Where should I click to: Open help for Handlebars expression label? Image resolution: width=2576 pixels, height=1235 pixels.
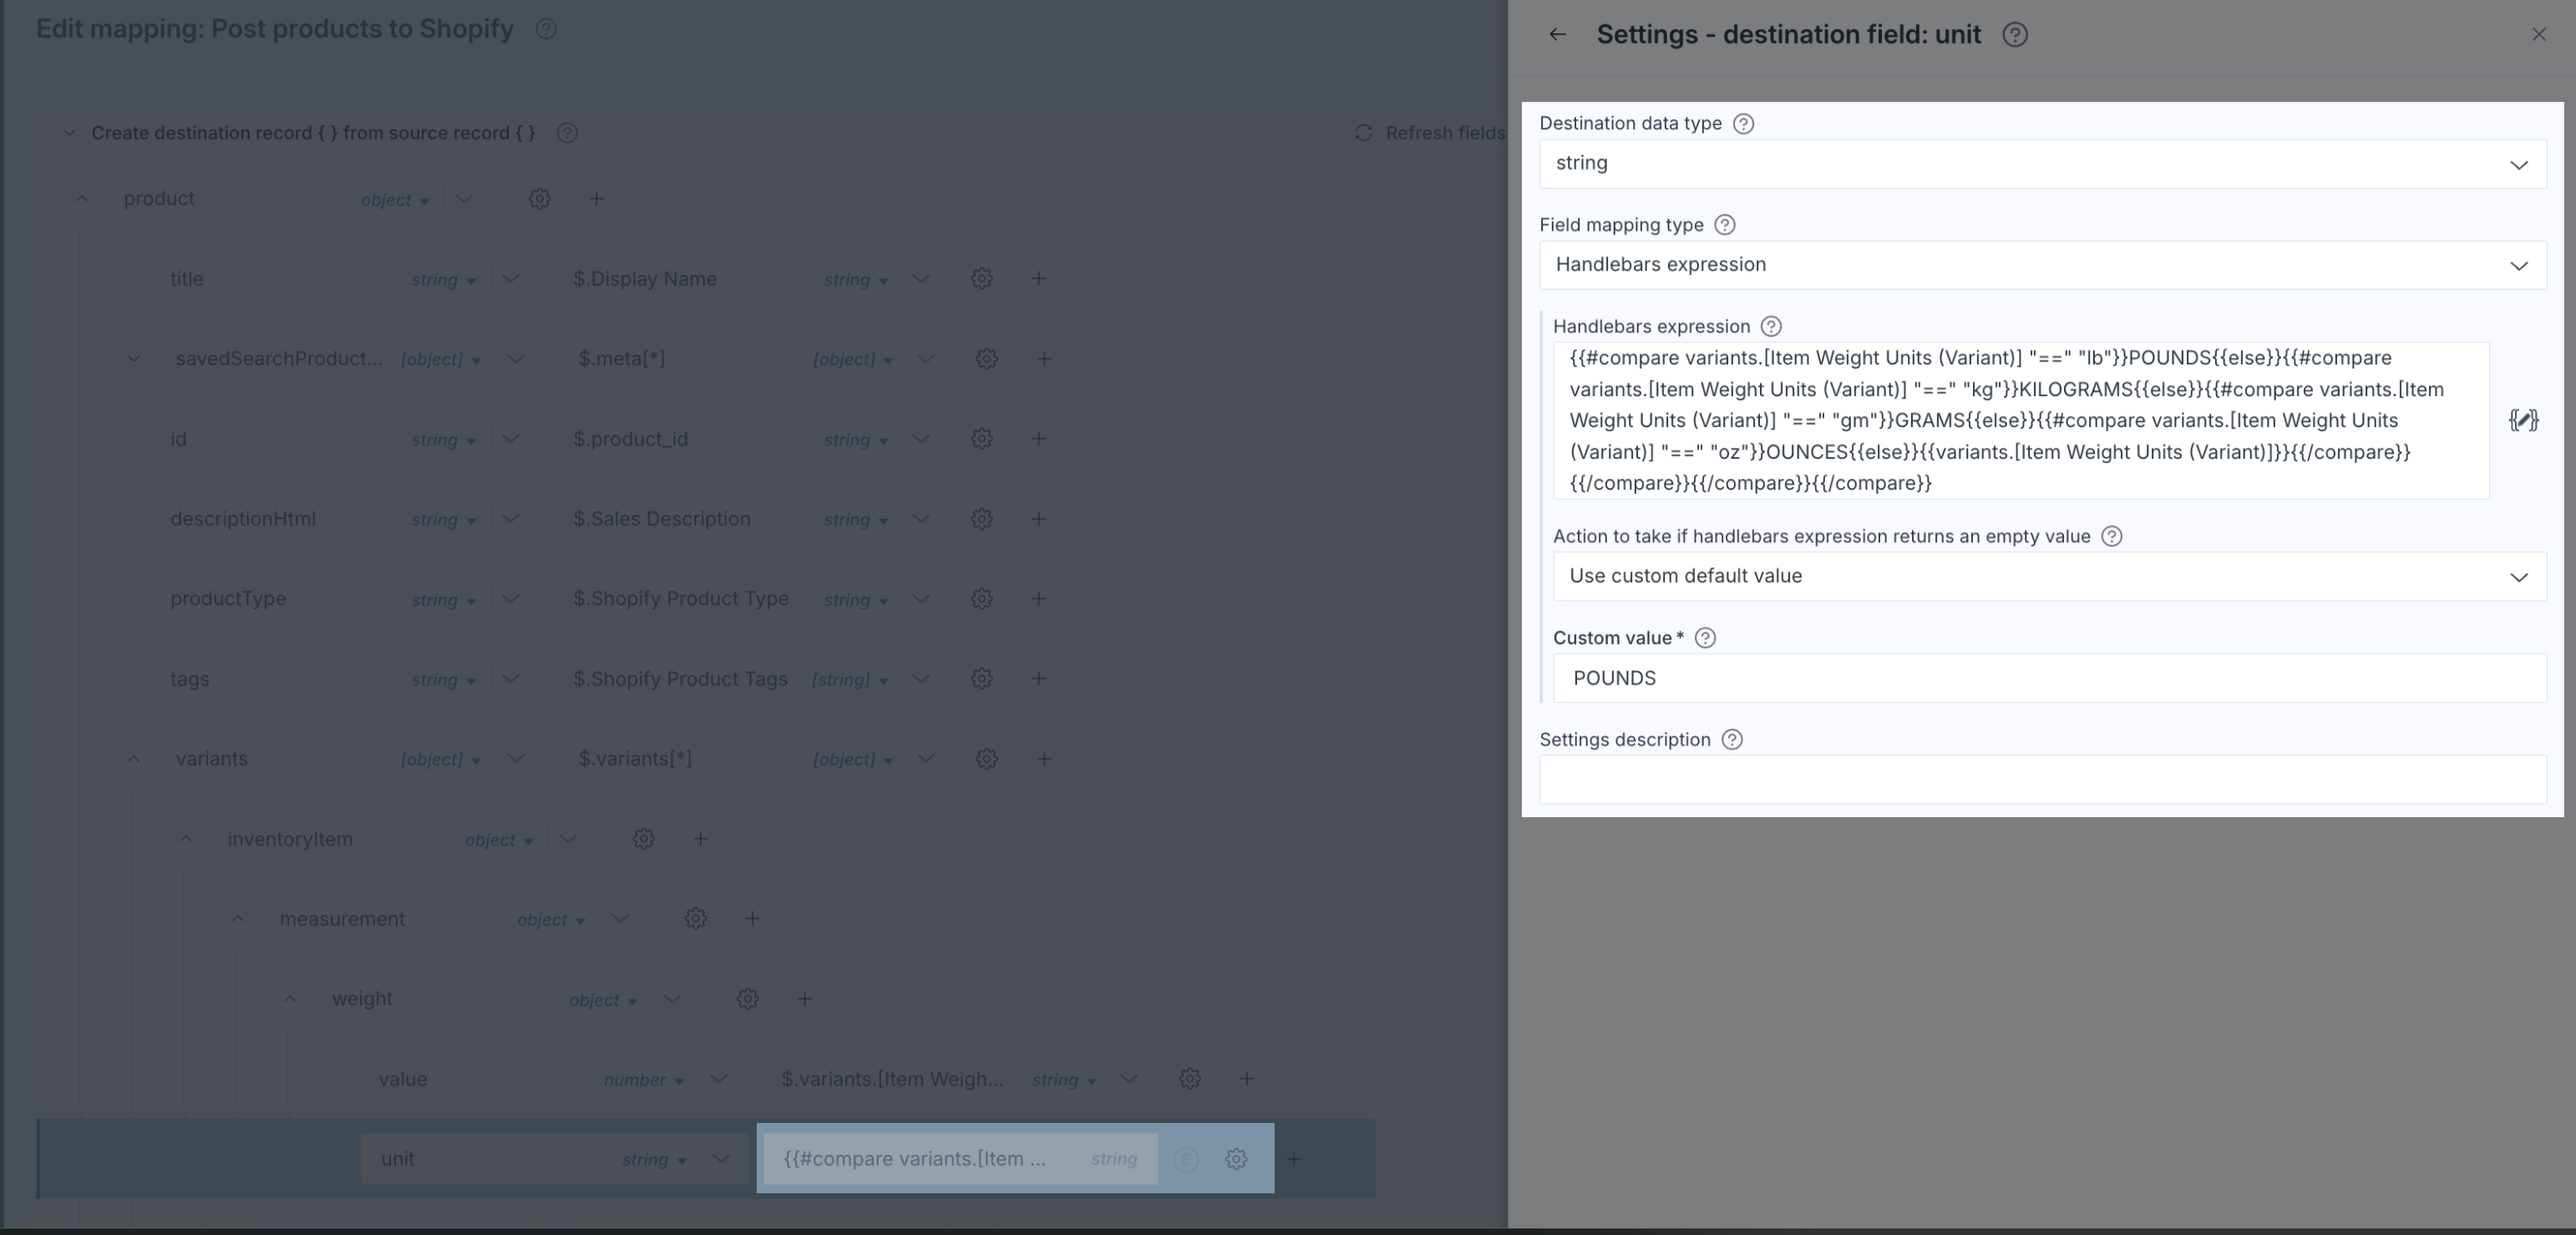tap(1771, 327)
